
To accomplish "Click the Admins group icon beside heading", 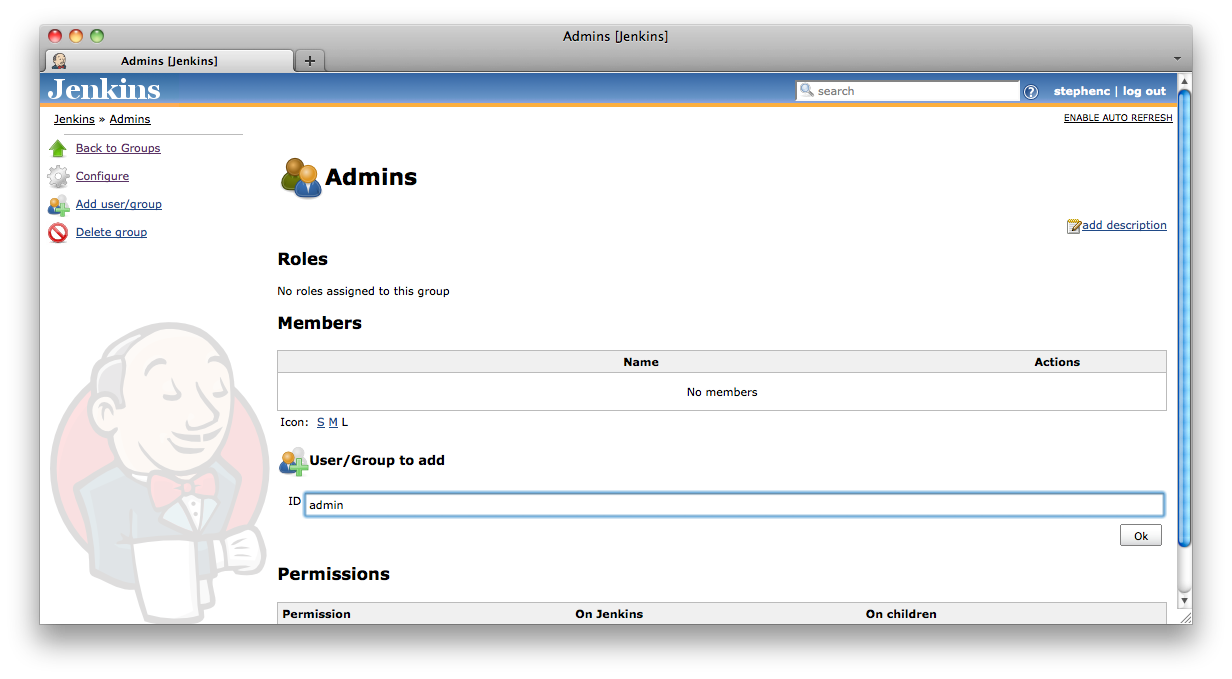I will tap(301, 177).
